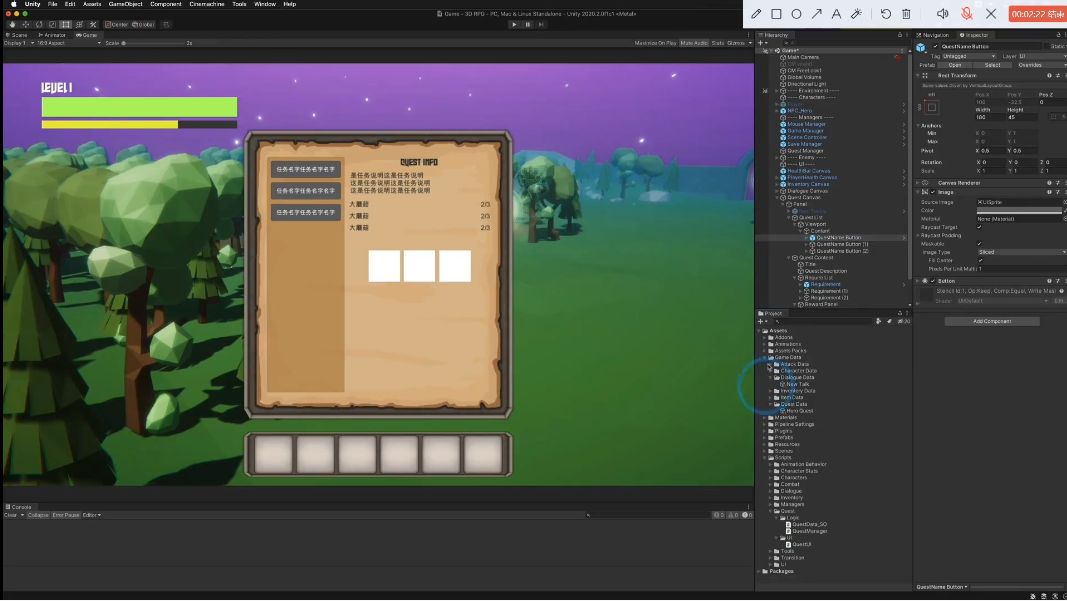This screenshot has width=1067, height=601.
Task: Click the prefab Open button
Action: (955, 65)
